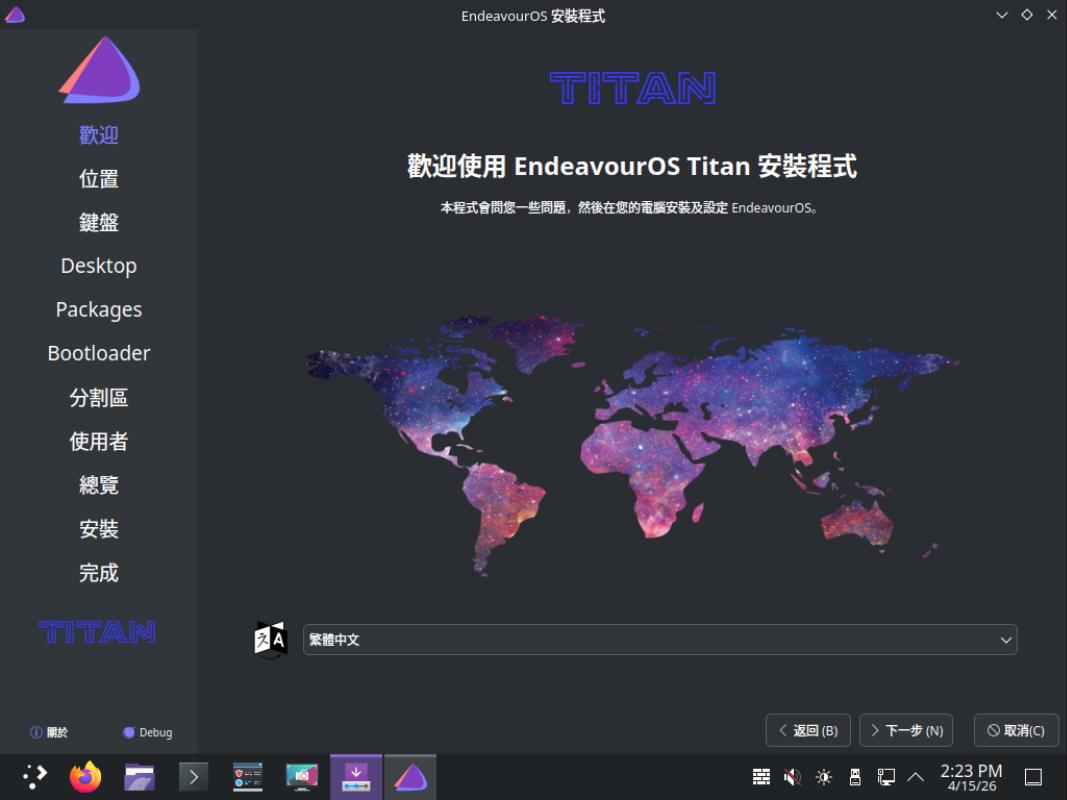Open the 關於 about link
This screenshot has width=1067, height=800.
49,732
